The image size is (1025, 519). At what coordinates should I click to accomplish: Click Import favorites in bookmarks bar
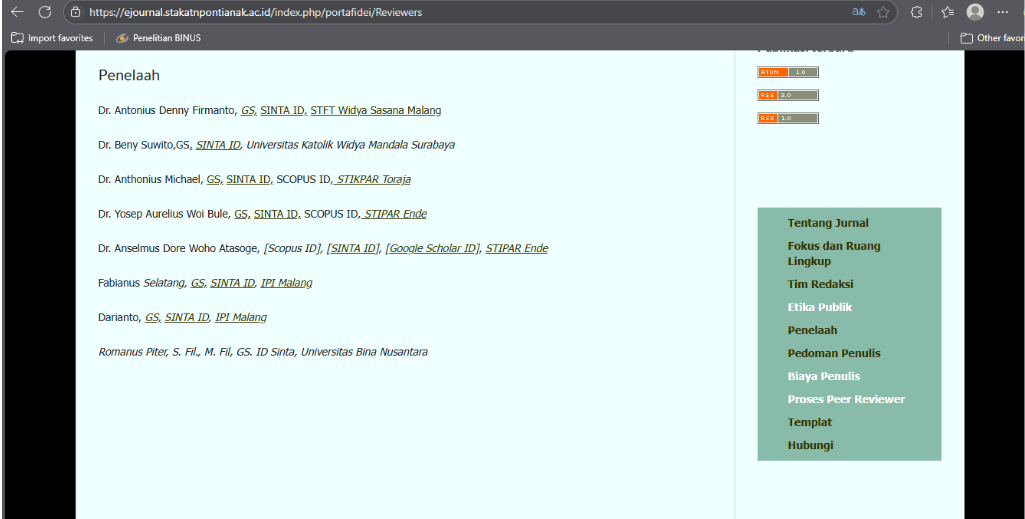coord(52,38)
